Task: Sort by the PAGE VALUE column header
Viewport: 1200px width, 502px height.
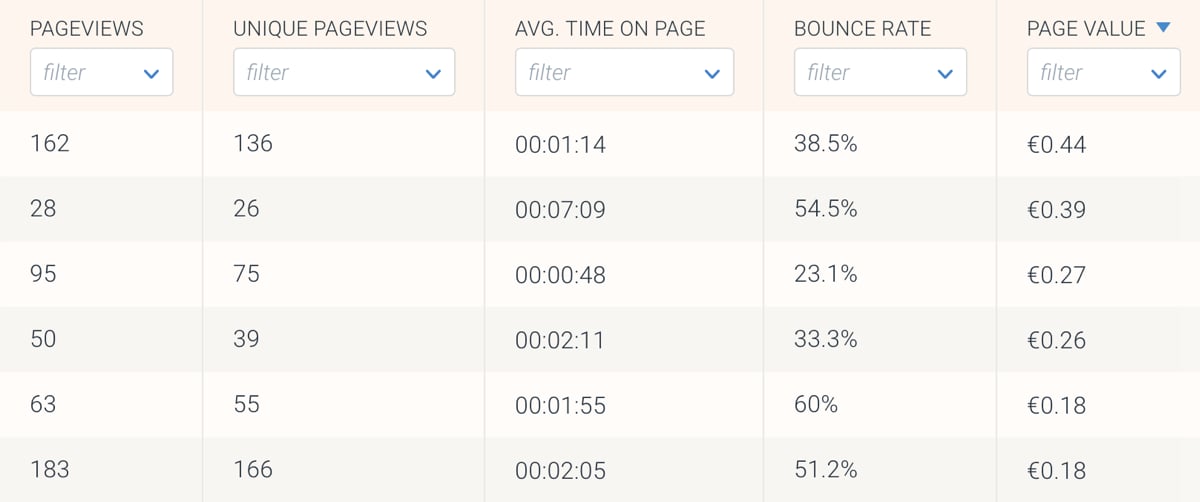Action: pos(1086,29)
